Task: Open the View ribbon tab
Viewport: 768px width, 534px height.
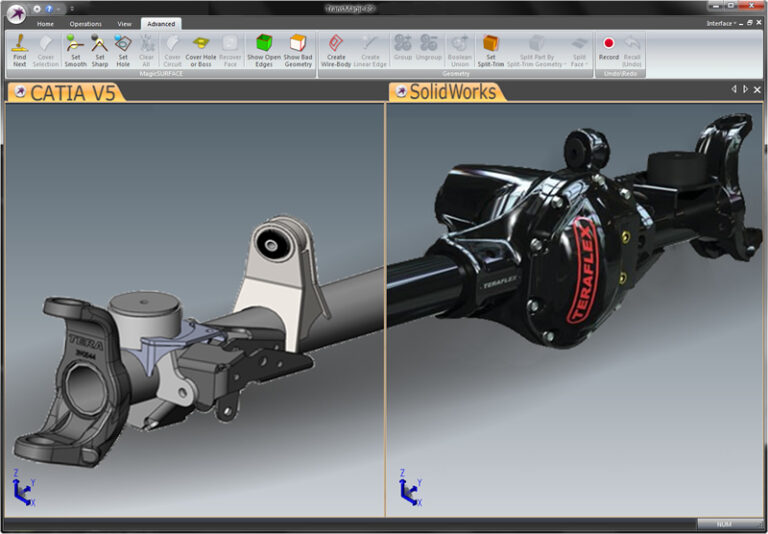Action: tap(124, 23)
